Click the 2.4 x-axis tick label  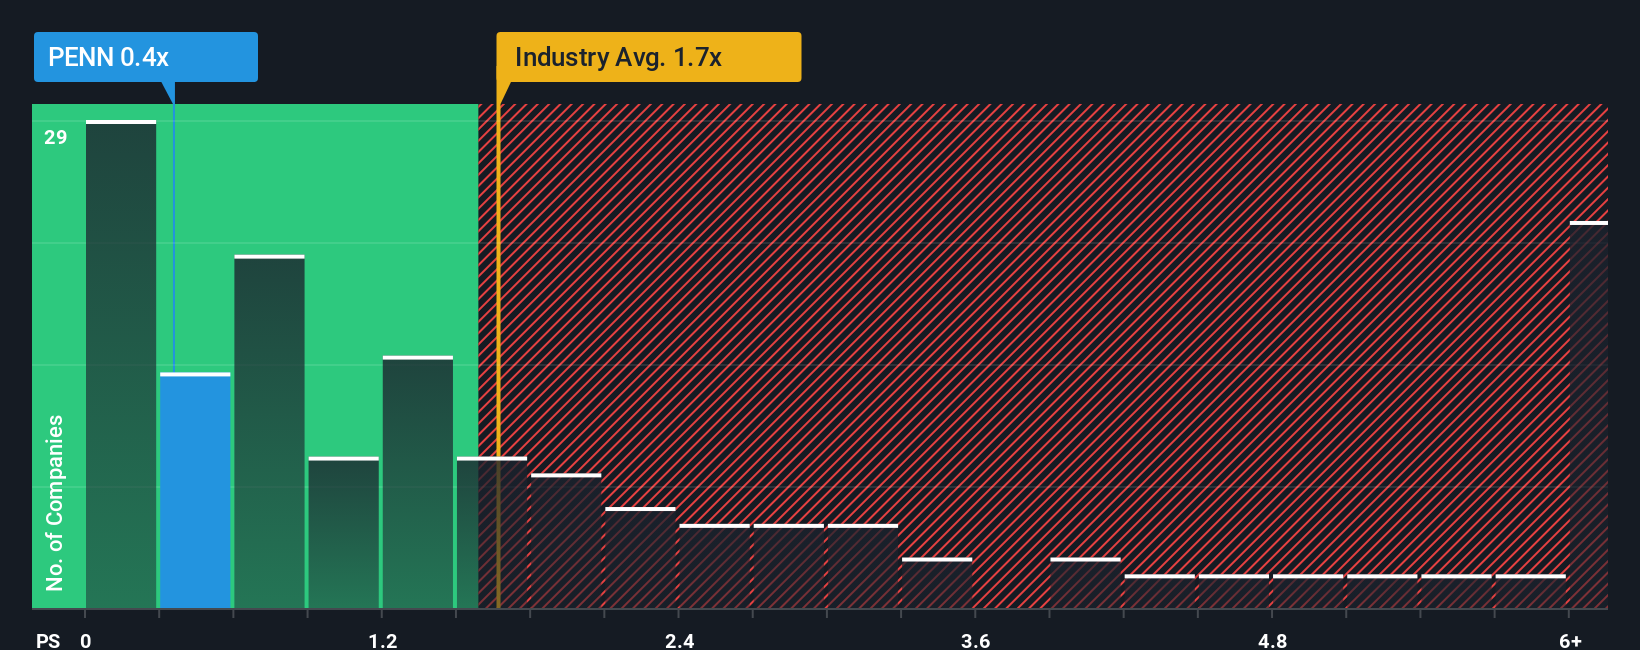tap(679, 640)
